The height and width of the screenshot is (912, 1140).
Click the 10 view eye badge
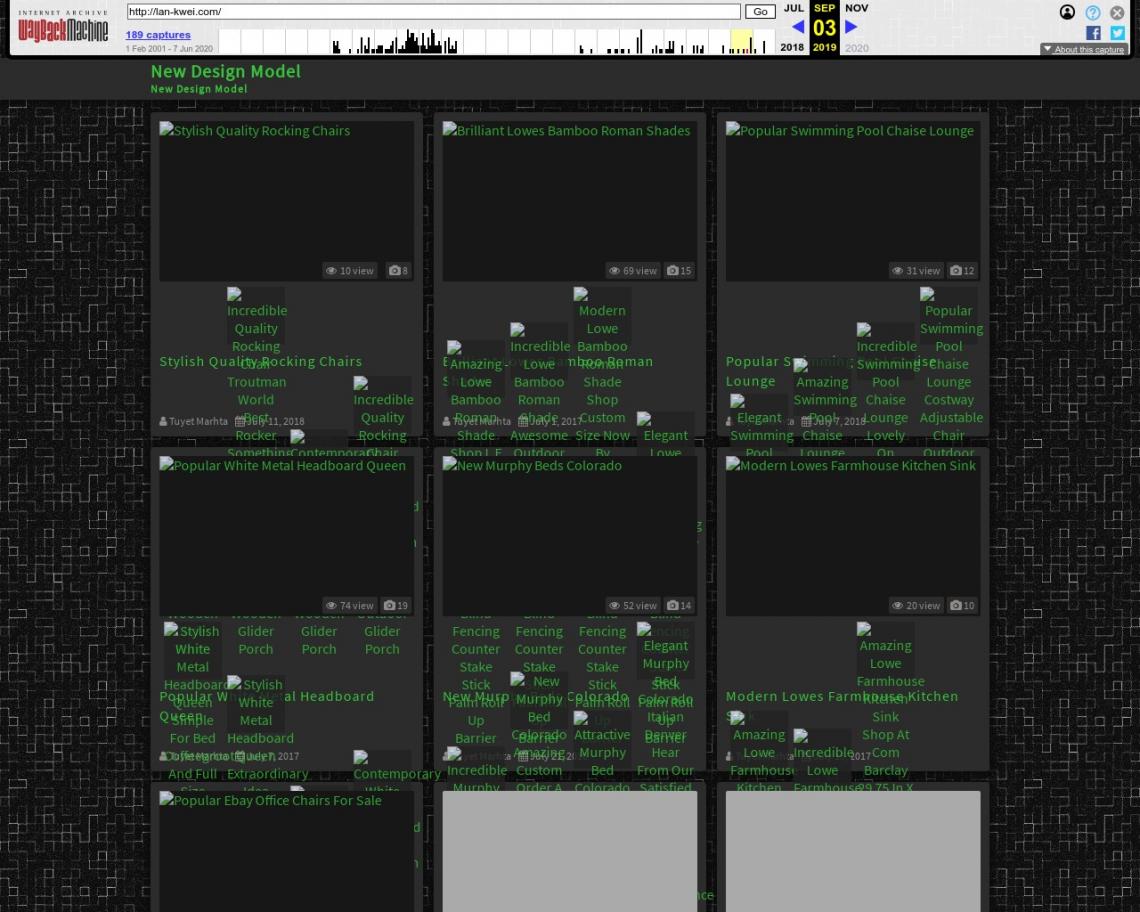[x=350, y=271]
